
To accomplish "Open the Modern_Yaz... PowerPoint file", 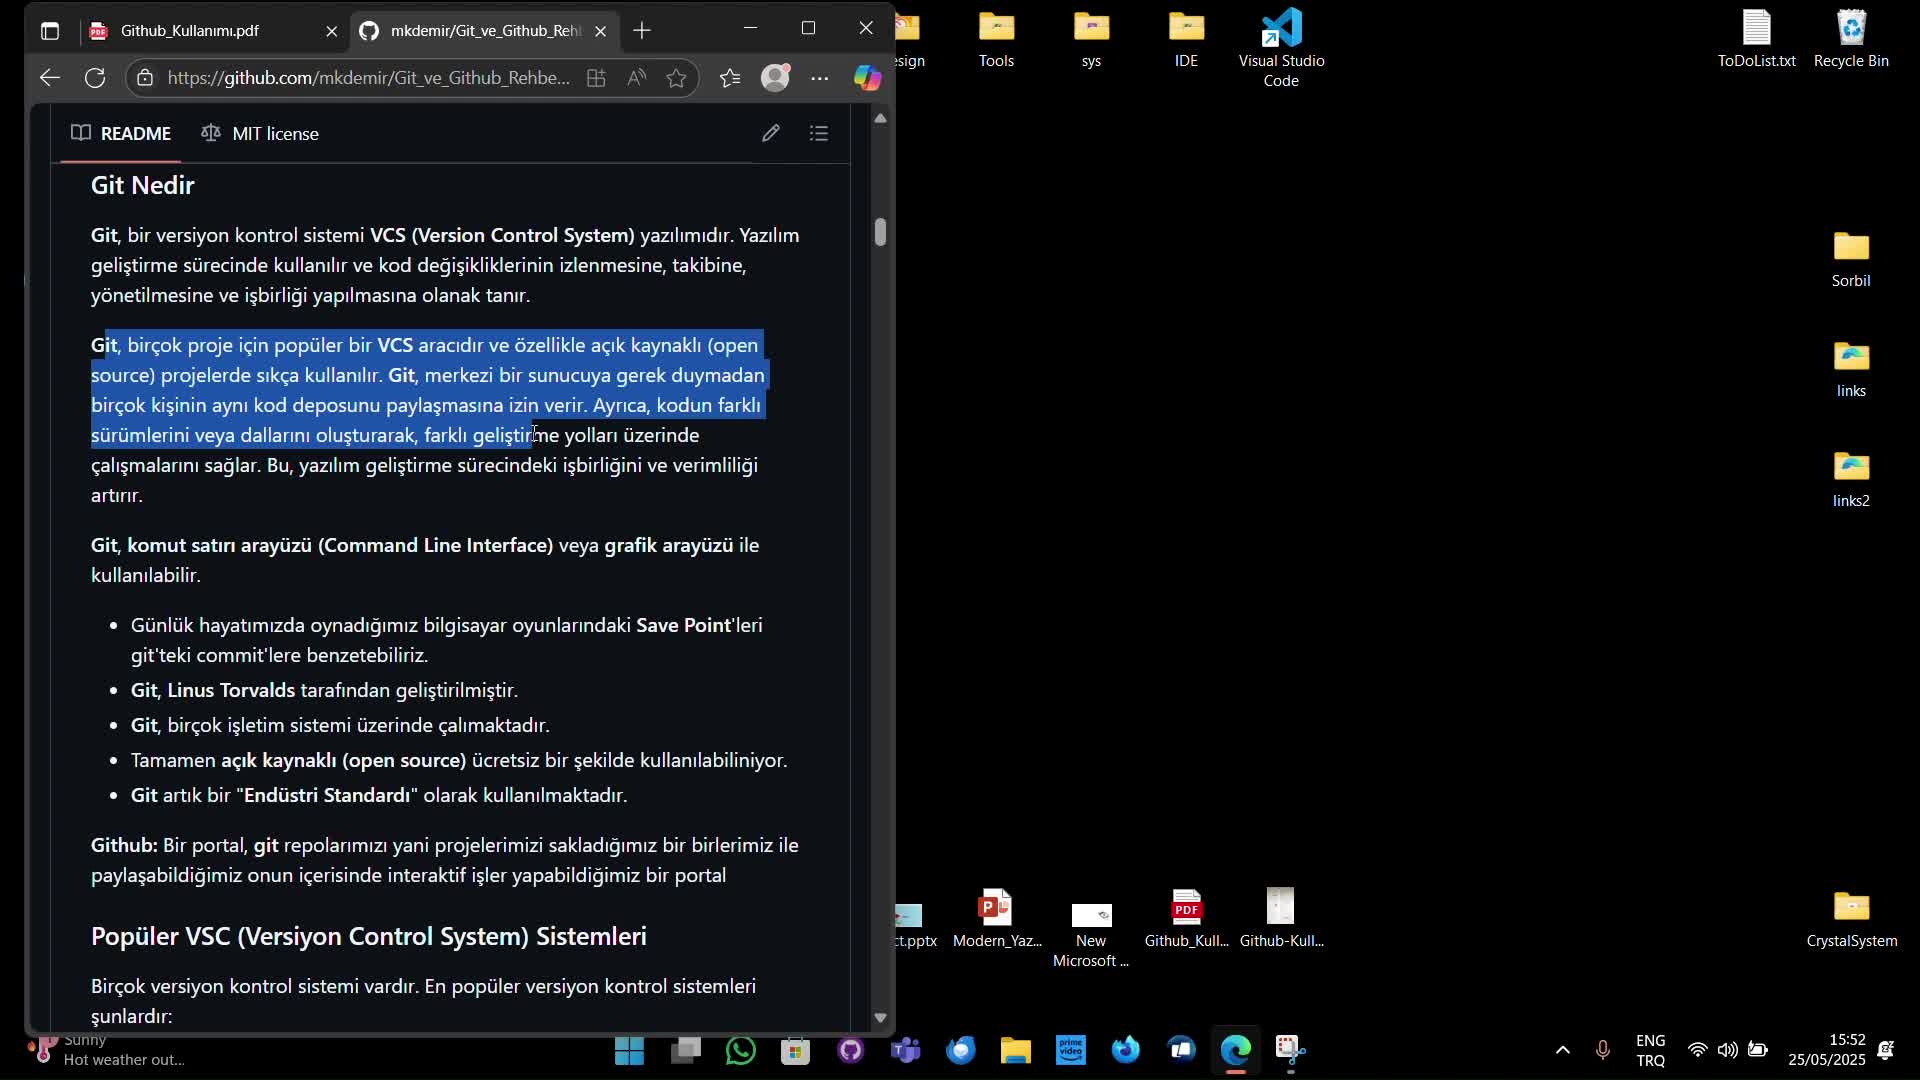I will click(x=996, y=918).
